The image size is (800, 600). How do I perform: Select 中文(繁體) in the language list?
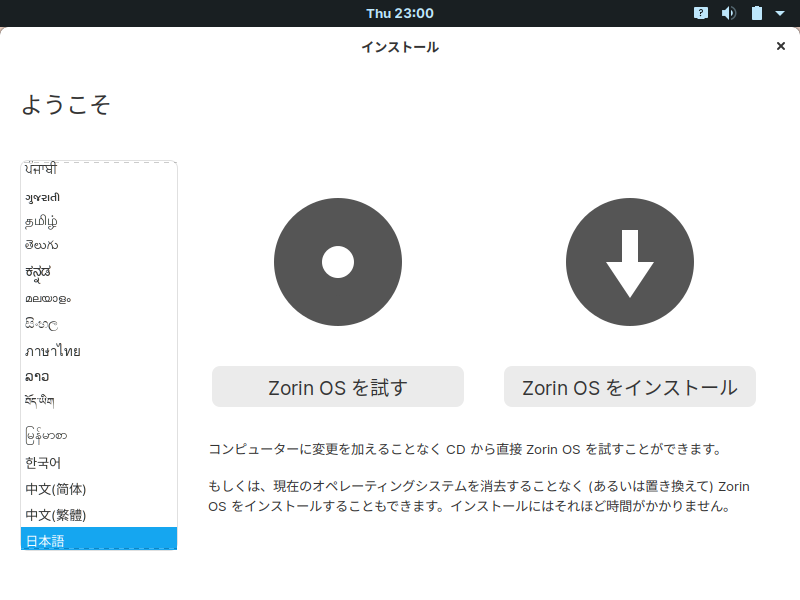point(99,515)
